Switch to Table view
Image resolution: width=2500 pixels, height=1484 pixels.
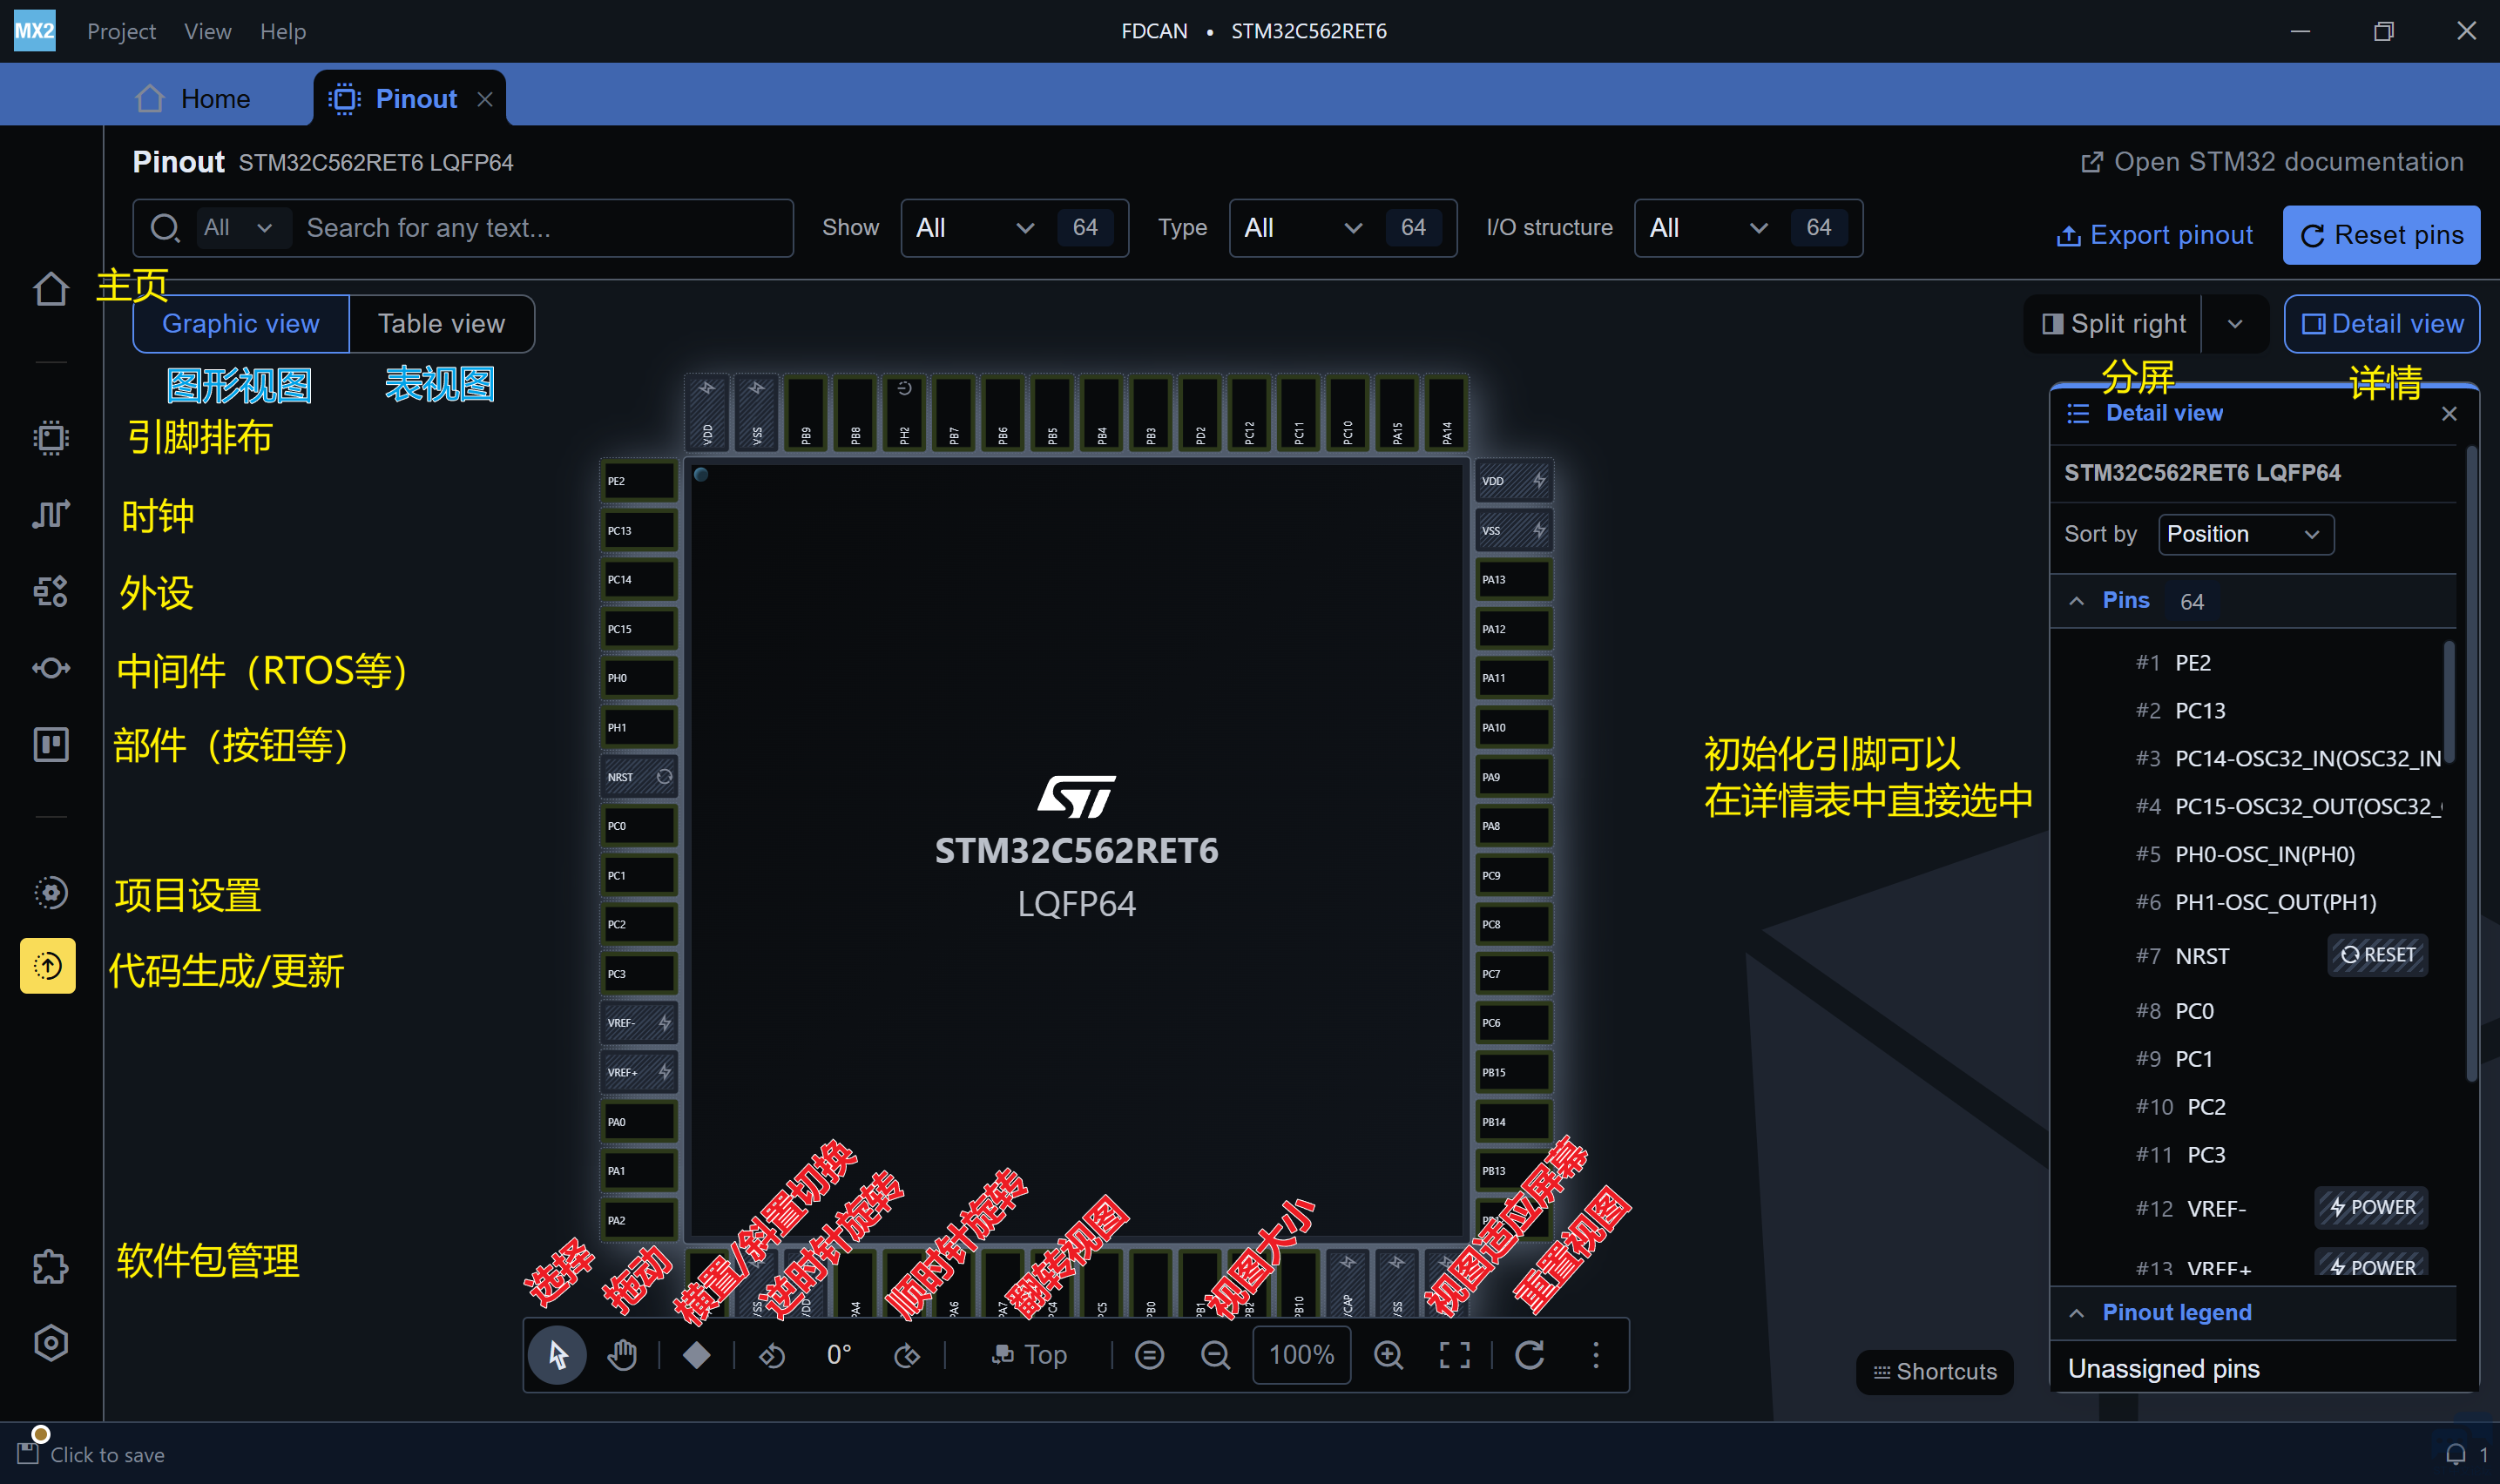(x=441, y=324)
